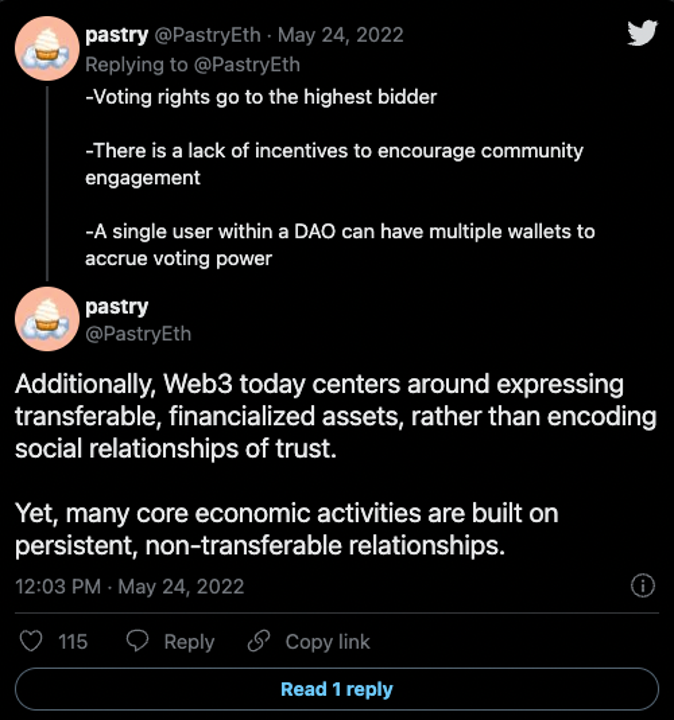Open the Twitter info circle icon

[x=645, y=586]
